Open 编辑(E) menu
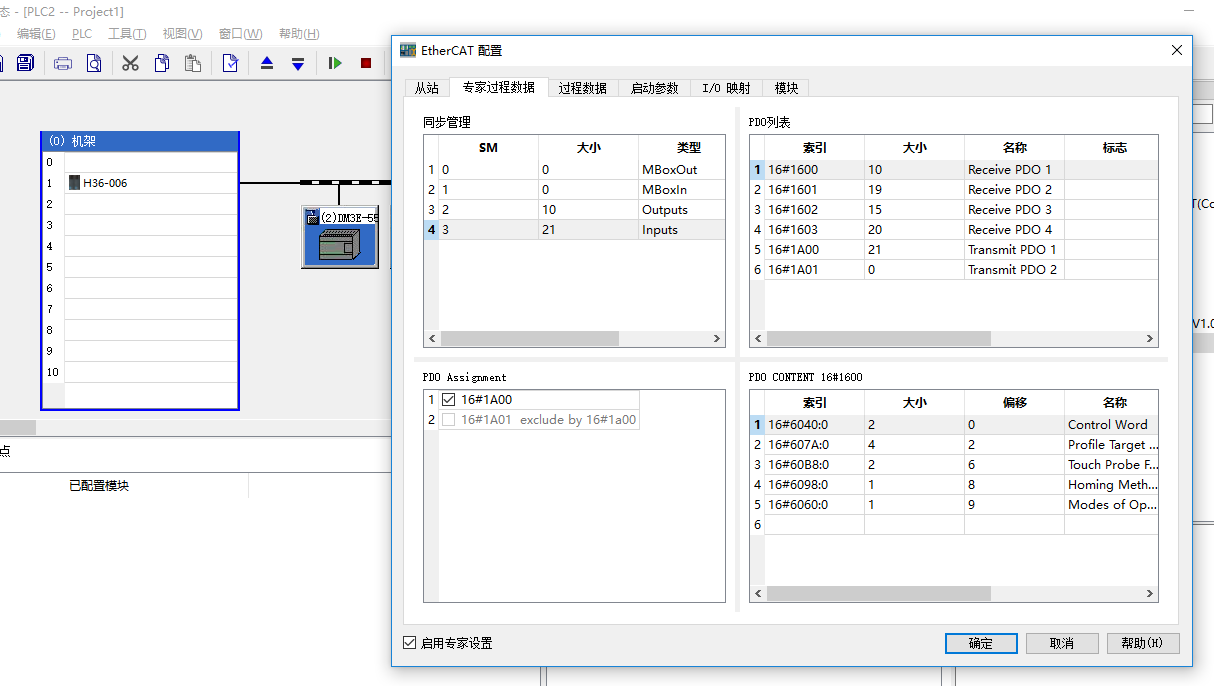This screenshot has width=1214, height=686. coord(36,34)
